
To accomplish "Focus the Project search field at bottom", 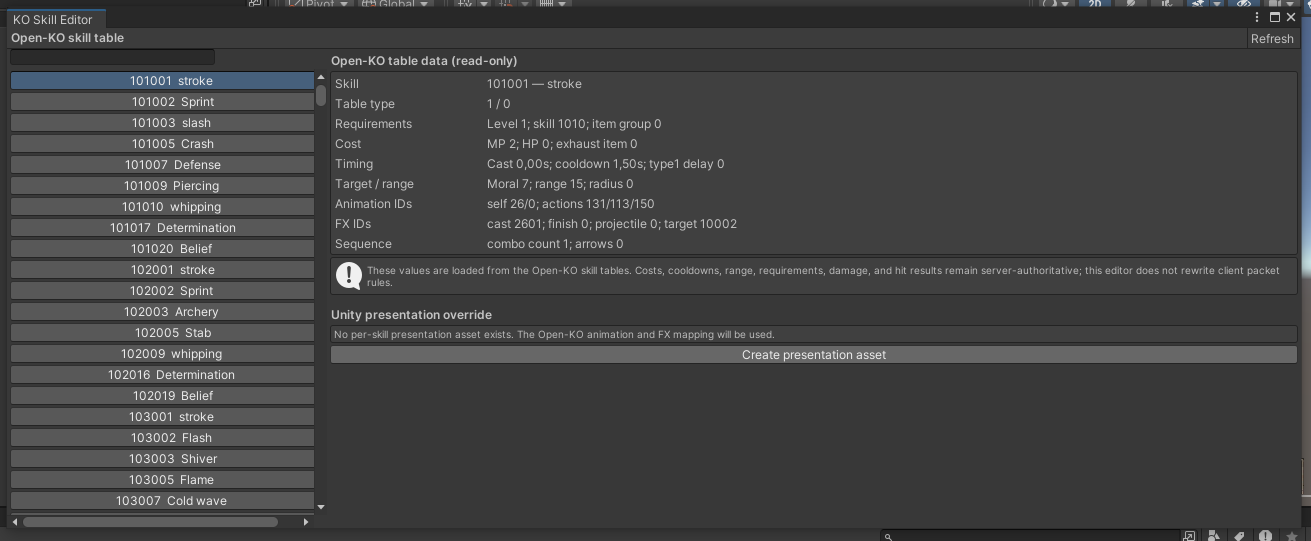I will pos(1029,536).
